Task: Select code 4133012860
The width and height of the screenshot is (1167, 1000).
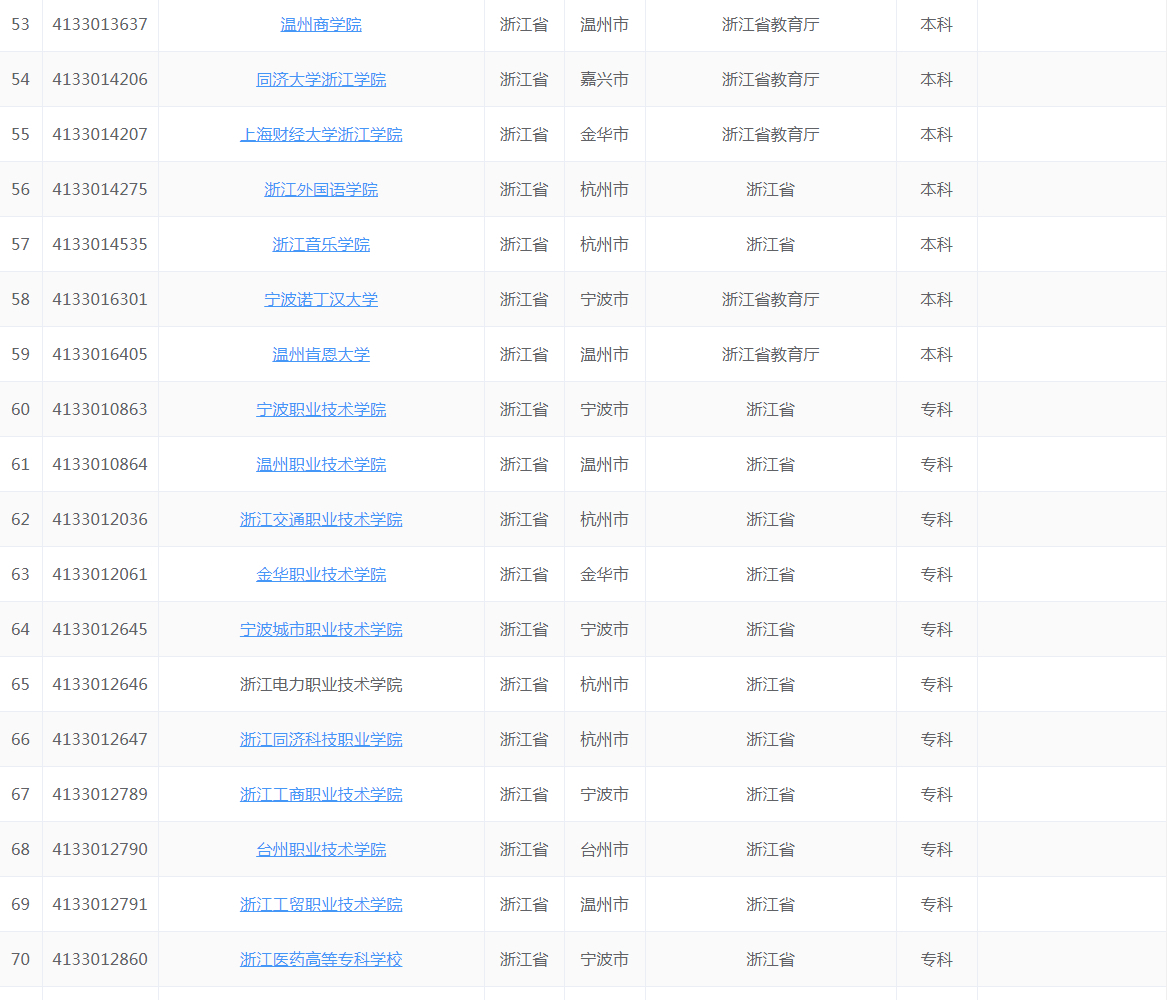Action: click(x=100, y=961)
